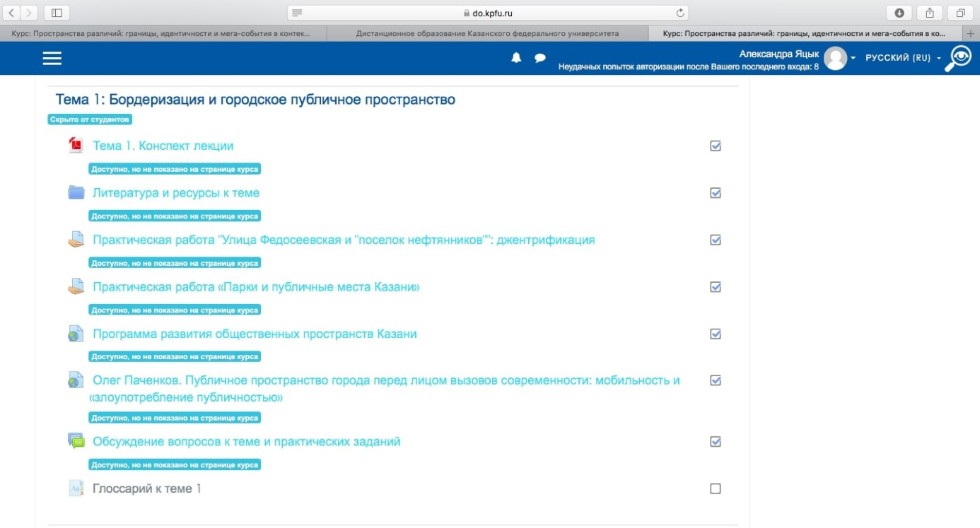Open the hamburger navigation menu
980x528 pixels.
coord(52,58)
